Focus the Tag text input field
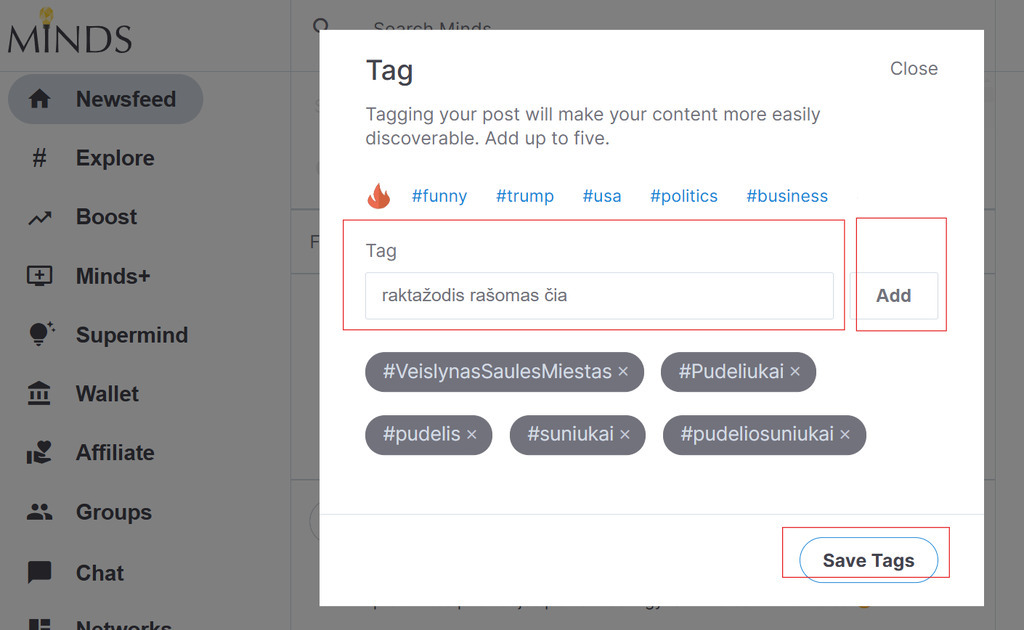Screen dimensions: 1024x630 pyautogui.click(x=599, y=296)
